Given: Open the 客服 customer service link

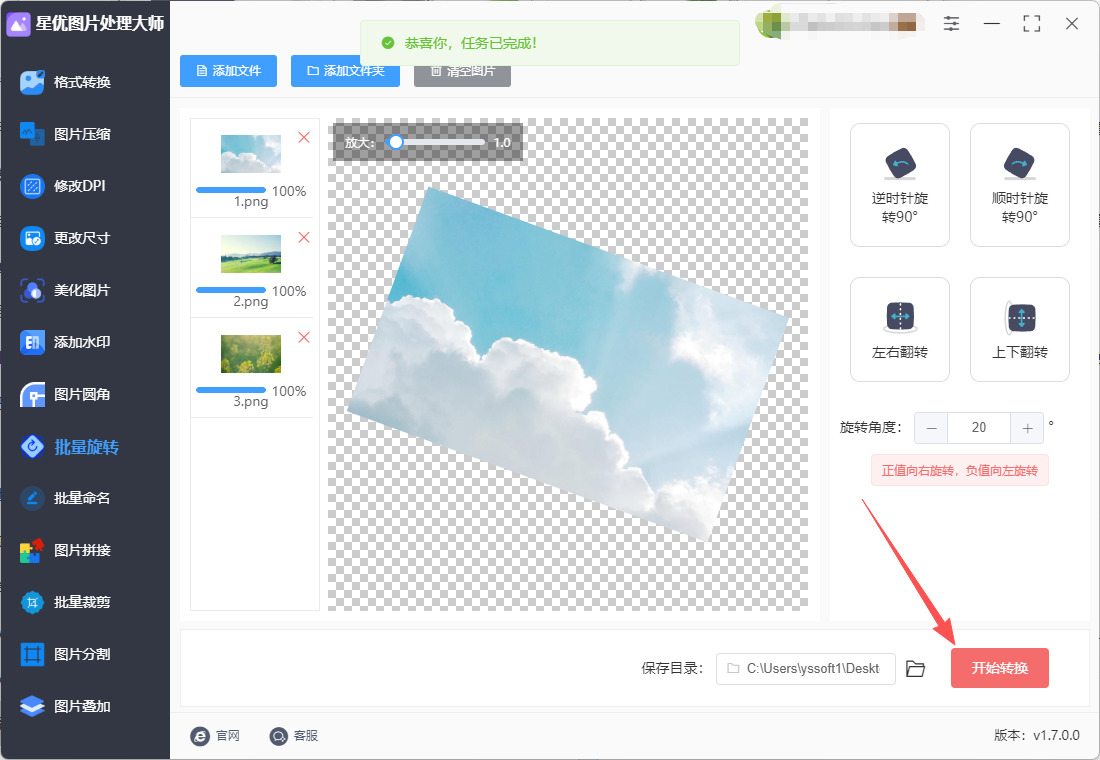Looking at the screenshot, I should [x=294, y=735].
